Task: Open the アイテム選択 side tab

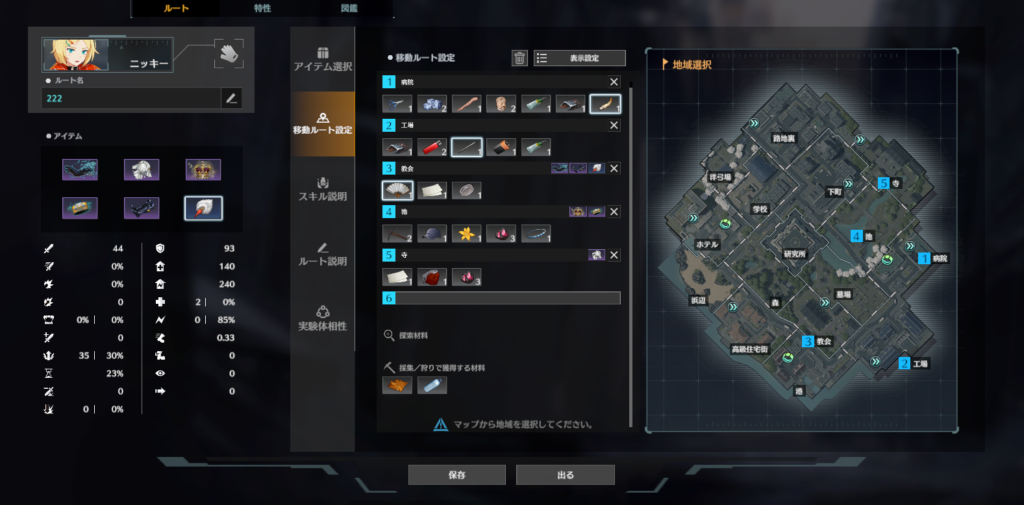Action: [x=323, y=59]
